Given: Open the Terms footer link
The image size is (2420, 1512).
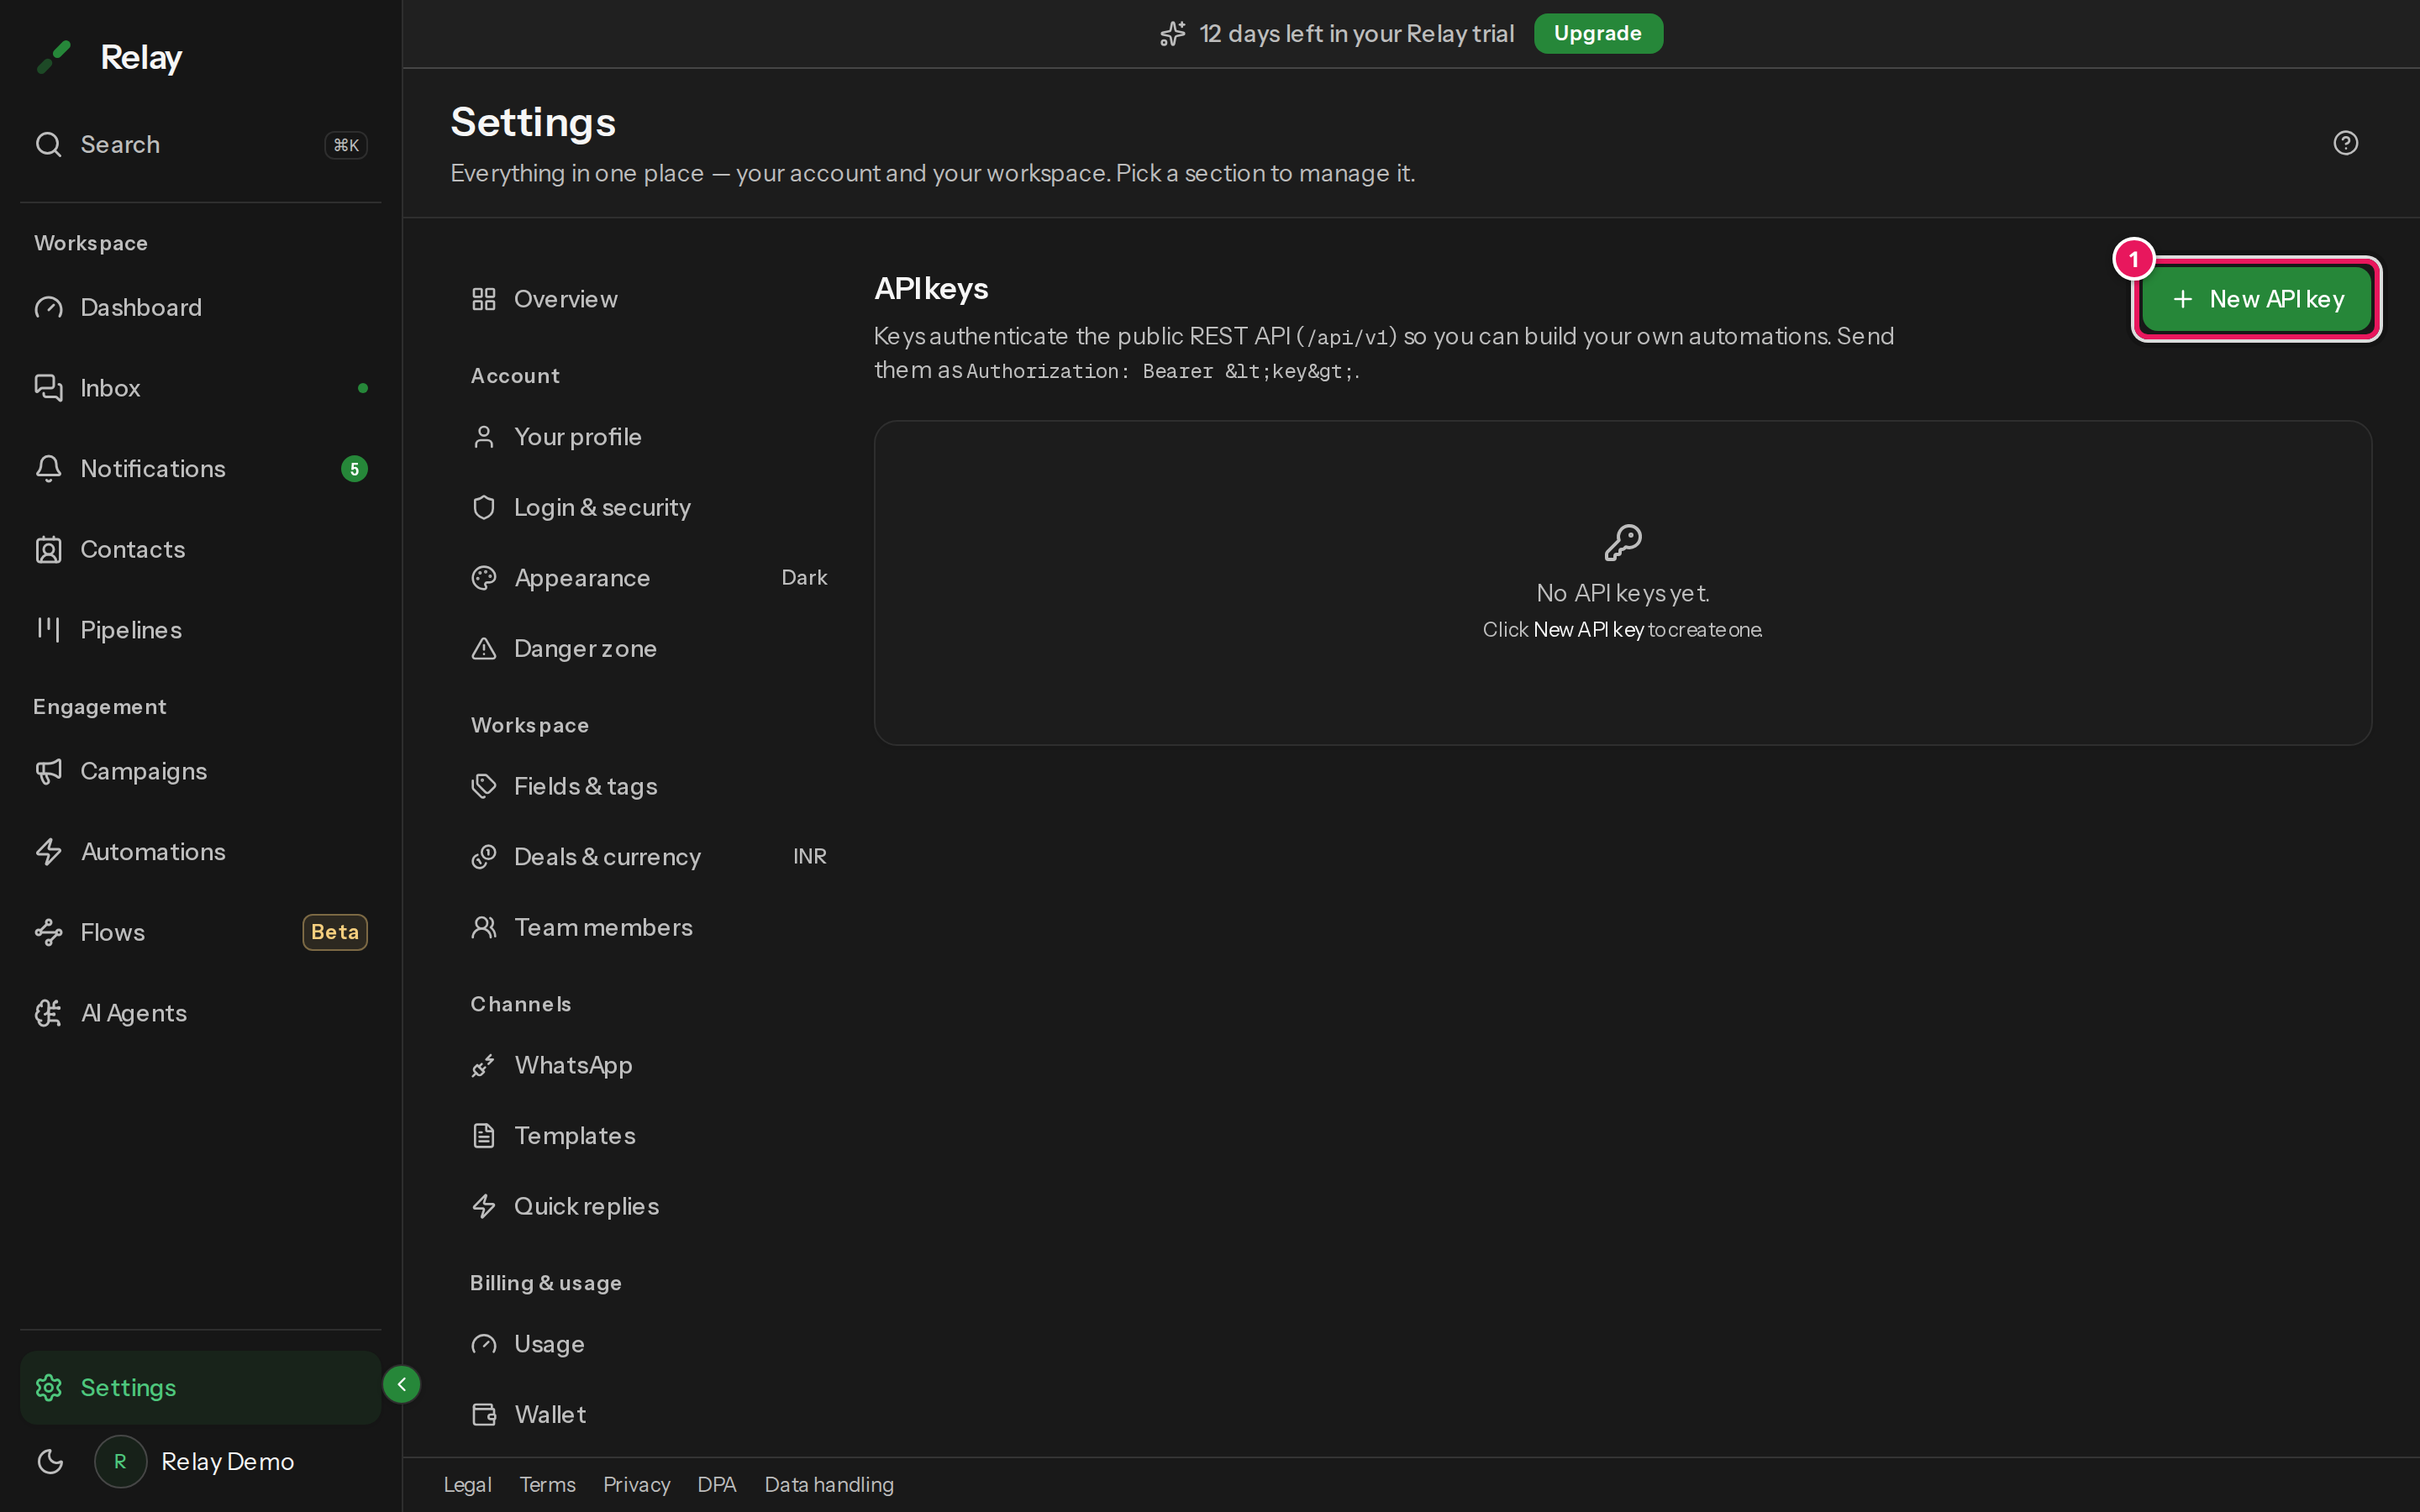Looking at the screenshot, I should (x=547, y=1485).
